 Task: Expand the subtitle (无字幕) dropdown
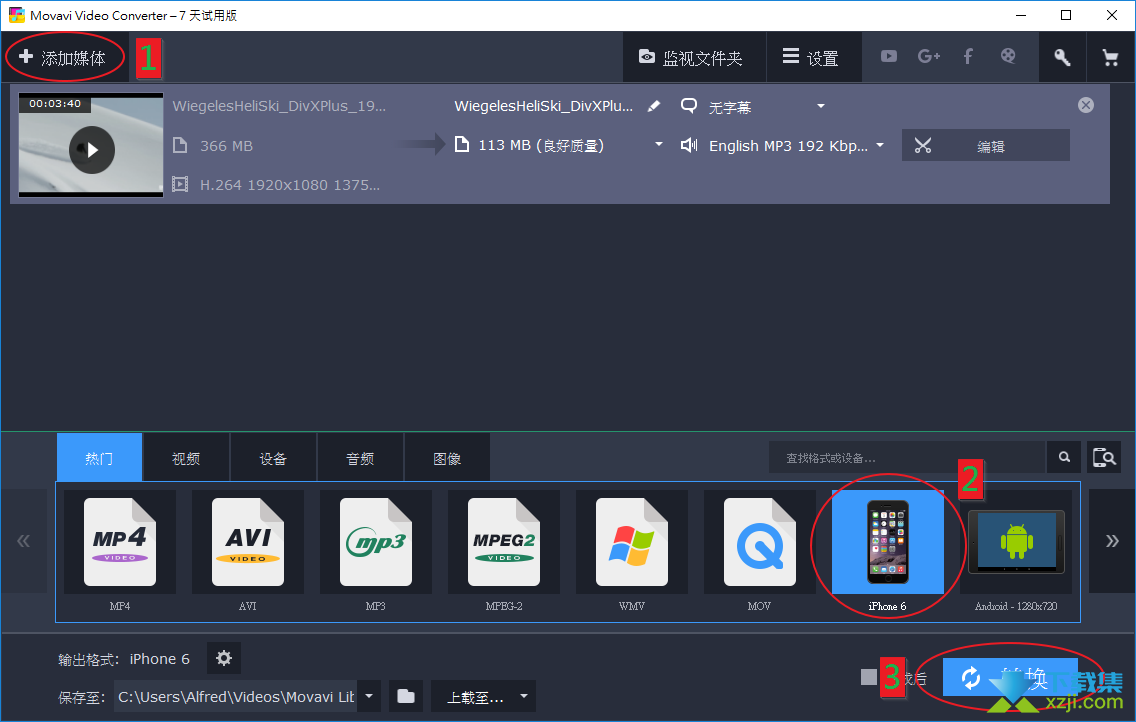click(x=821, y=106)
